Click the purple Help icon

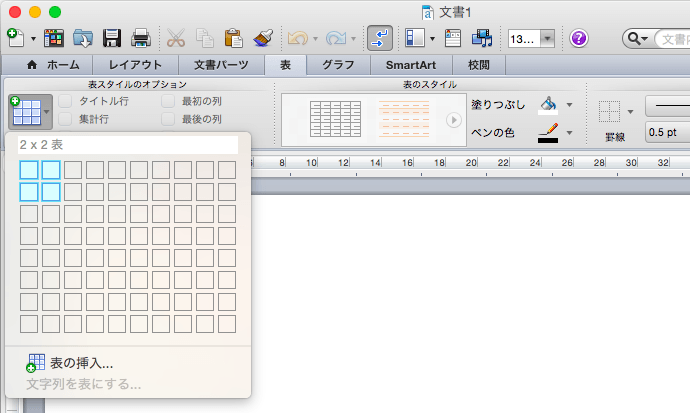click(579, 38)
